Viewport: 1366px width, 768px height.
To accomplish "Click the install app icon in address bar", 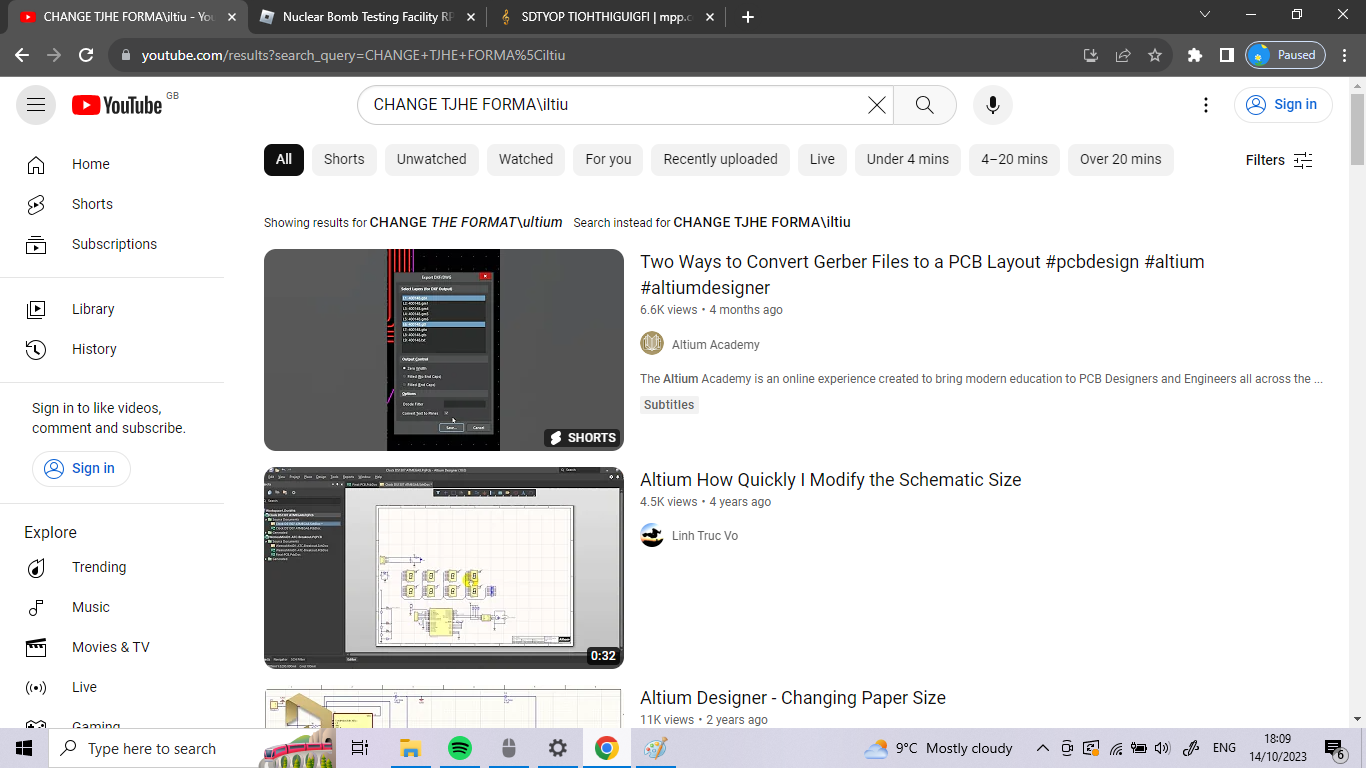I will pos(1091,55).
